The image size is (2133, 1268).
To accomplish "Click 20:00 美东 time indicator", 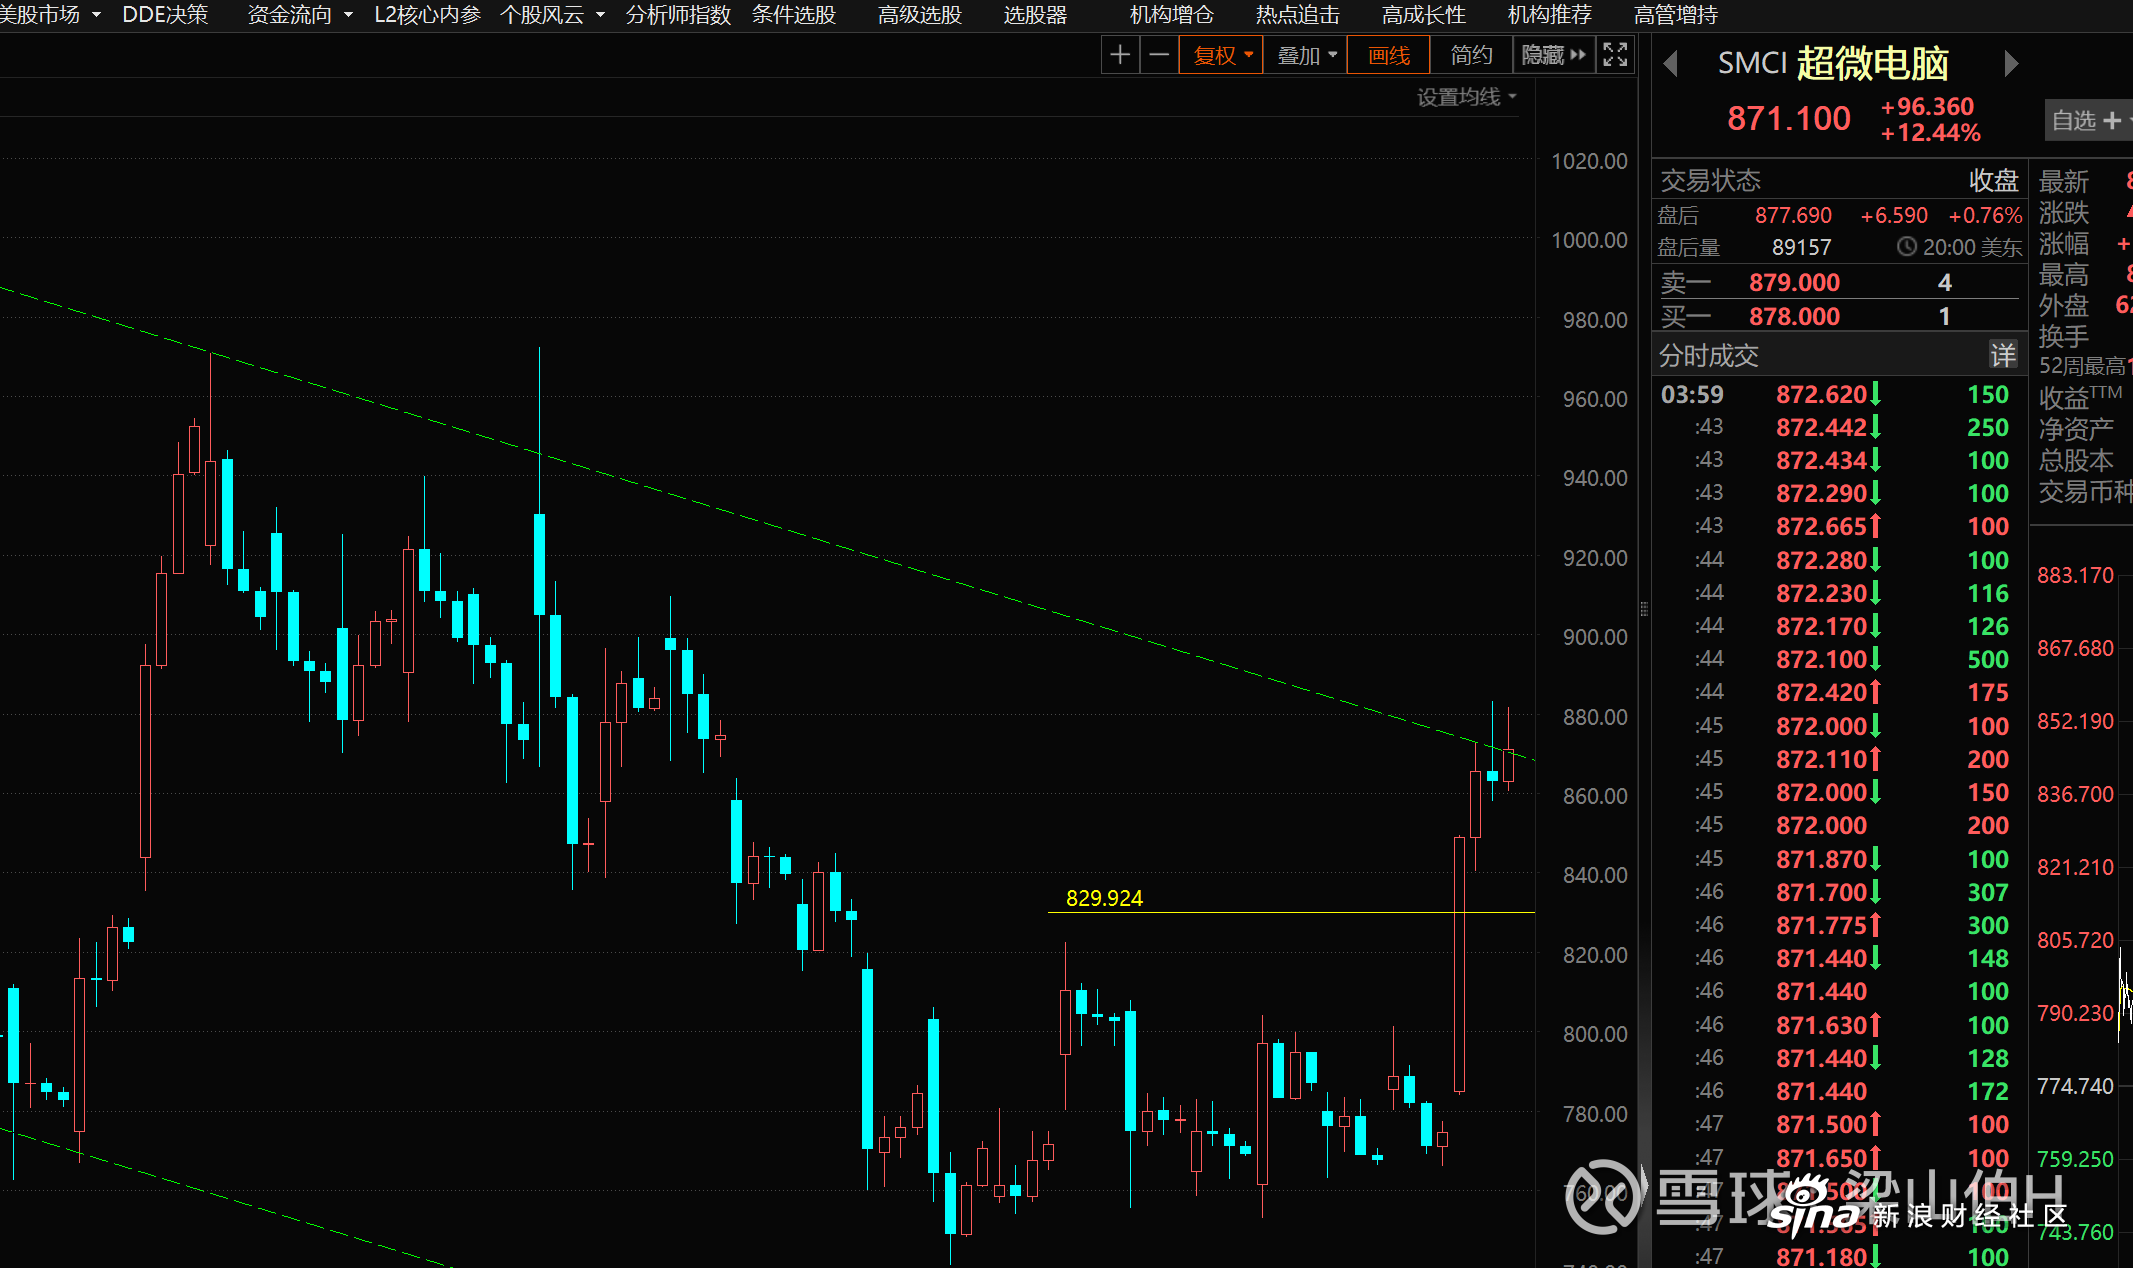I will [1959, 247].
